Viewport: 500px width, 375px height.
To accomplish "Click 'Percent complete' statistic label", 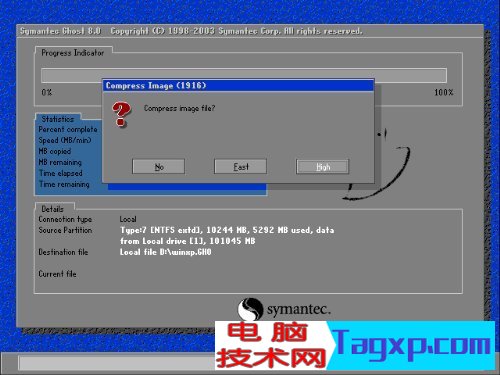I will (68, 129).
